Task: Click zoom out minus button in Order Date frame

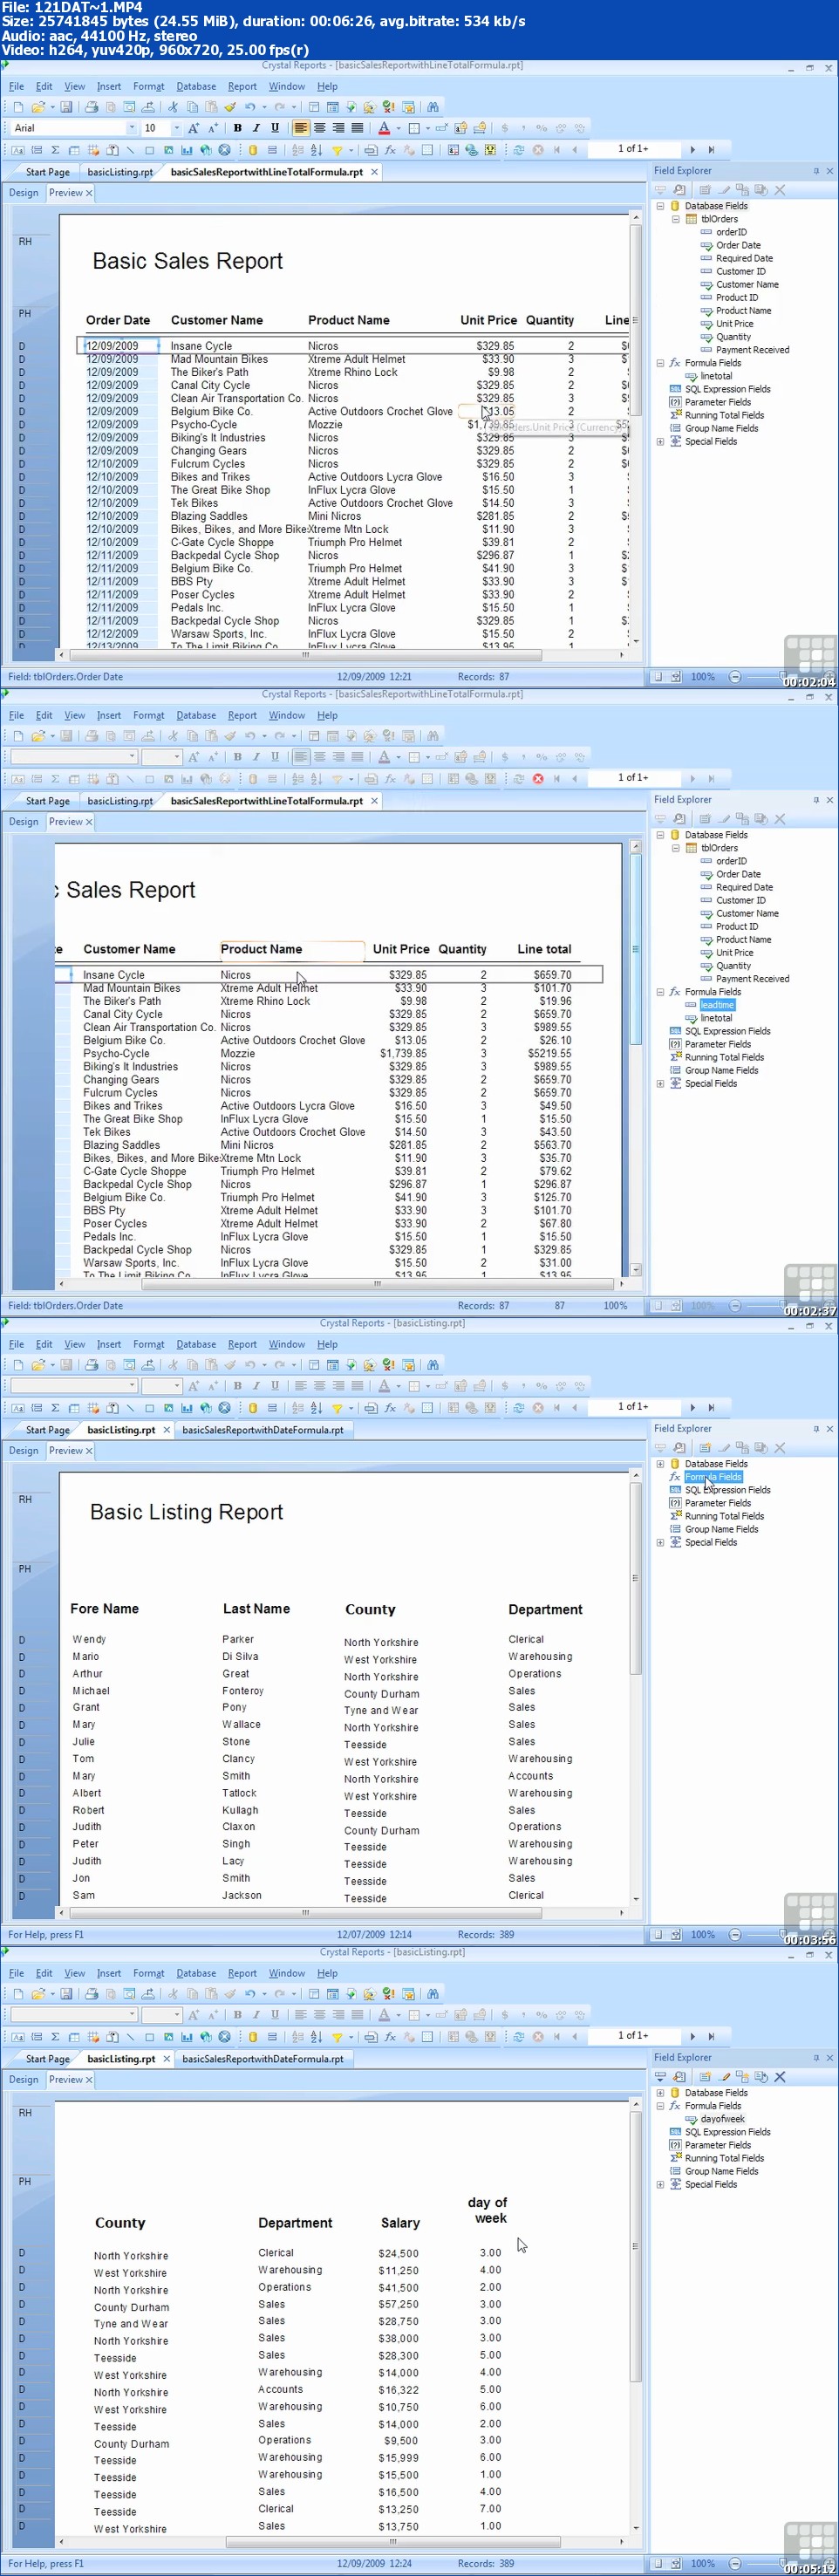Action: (735, 677)
